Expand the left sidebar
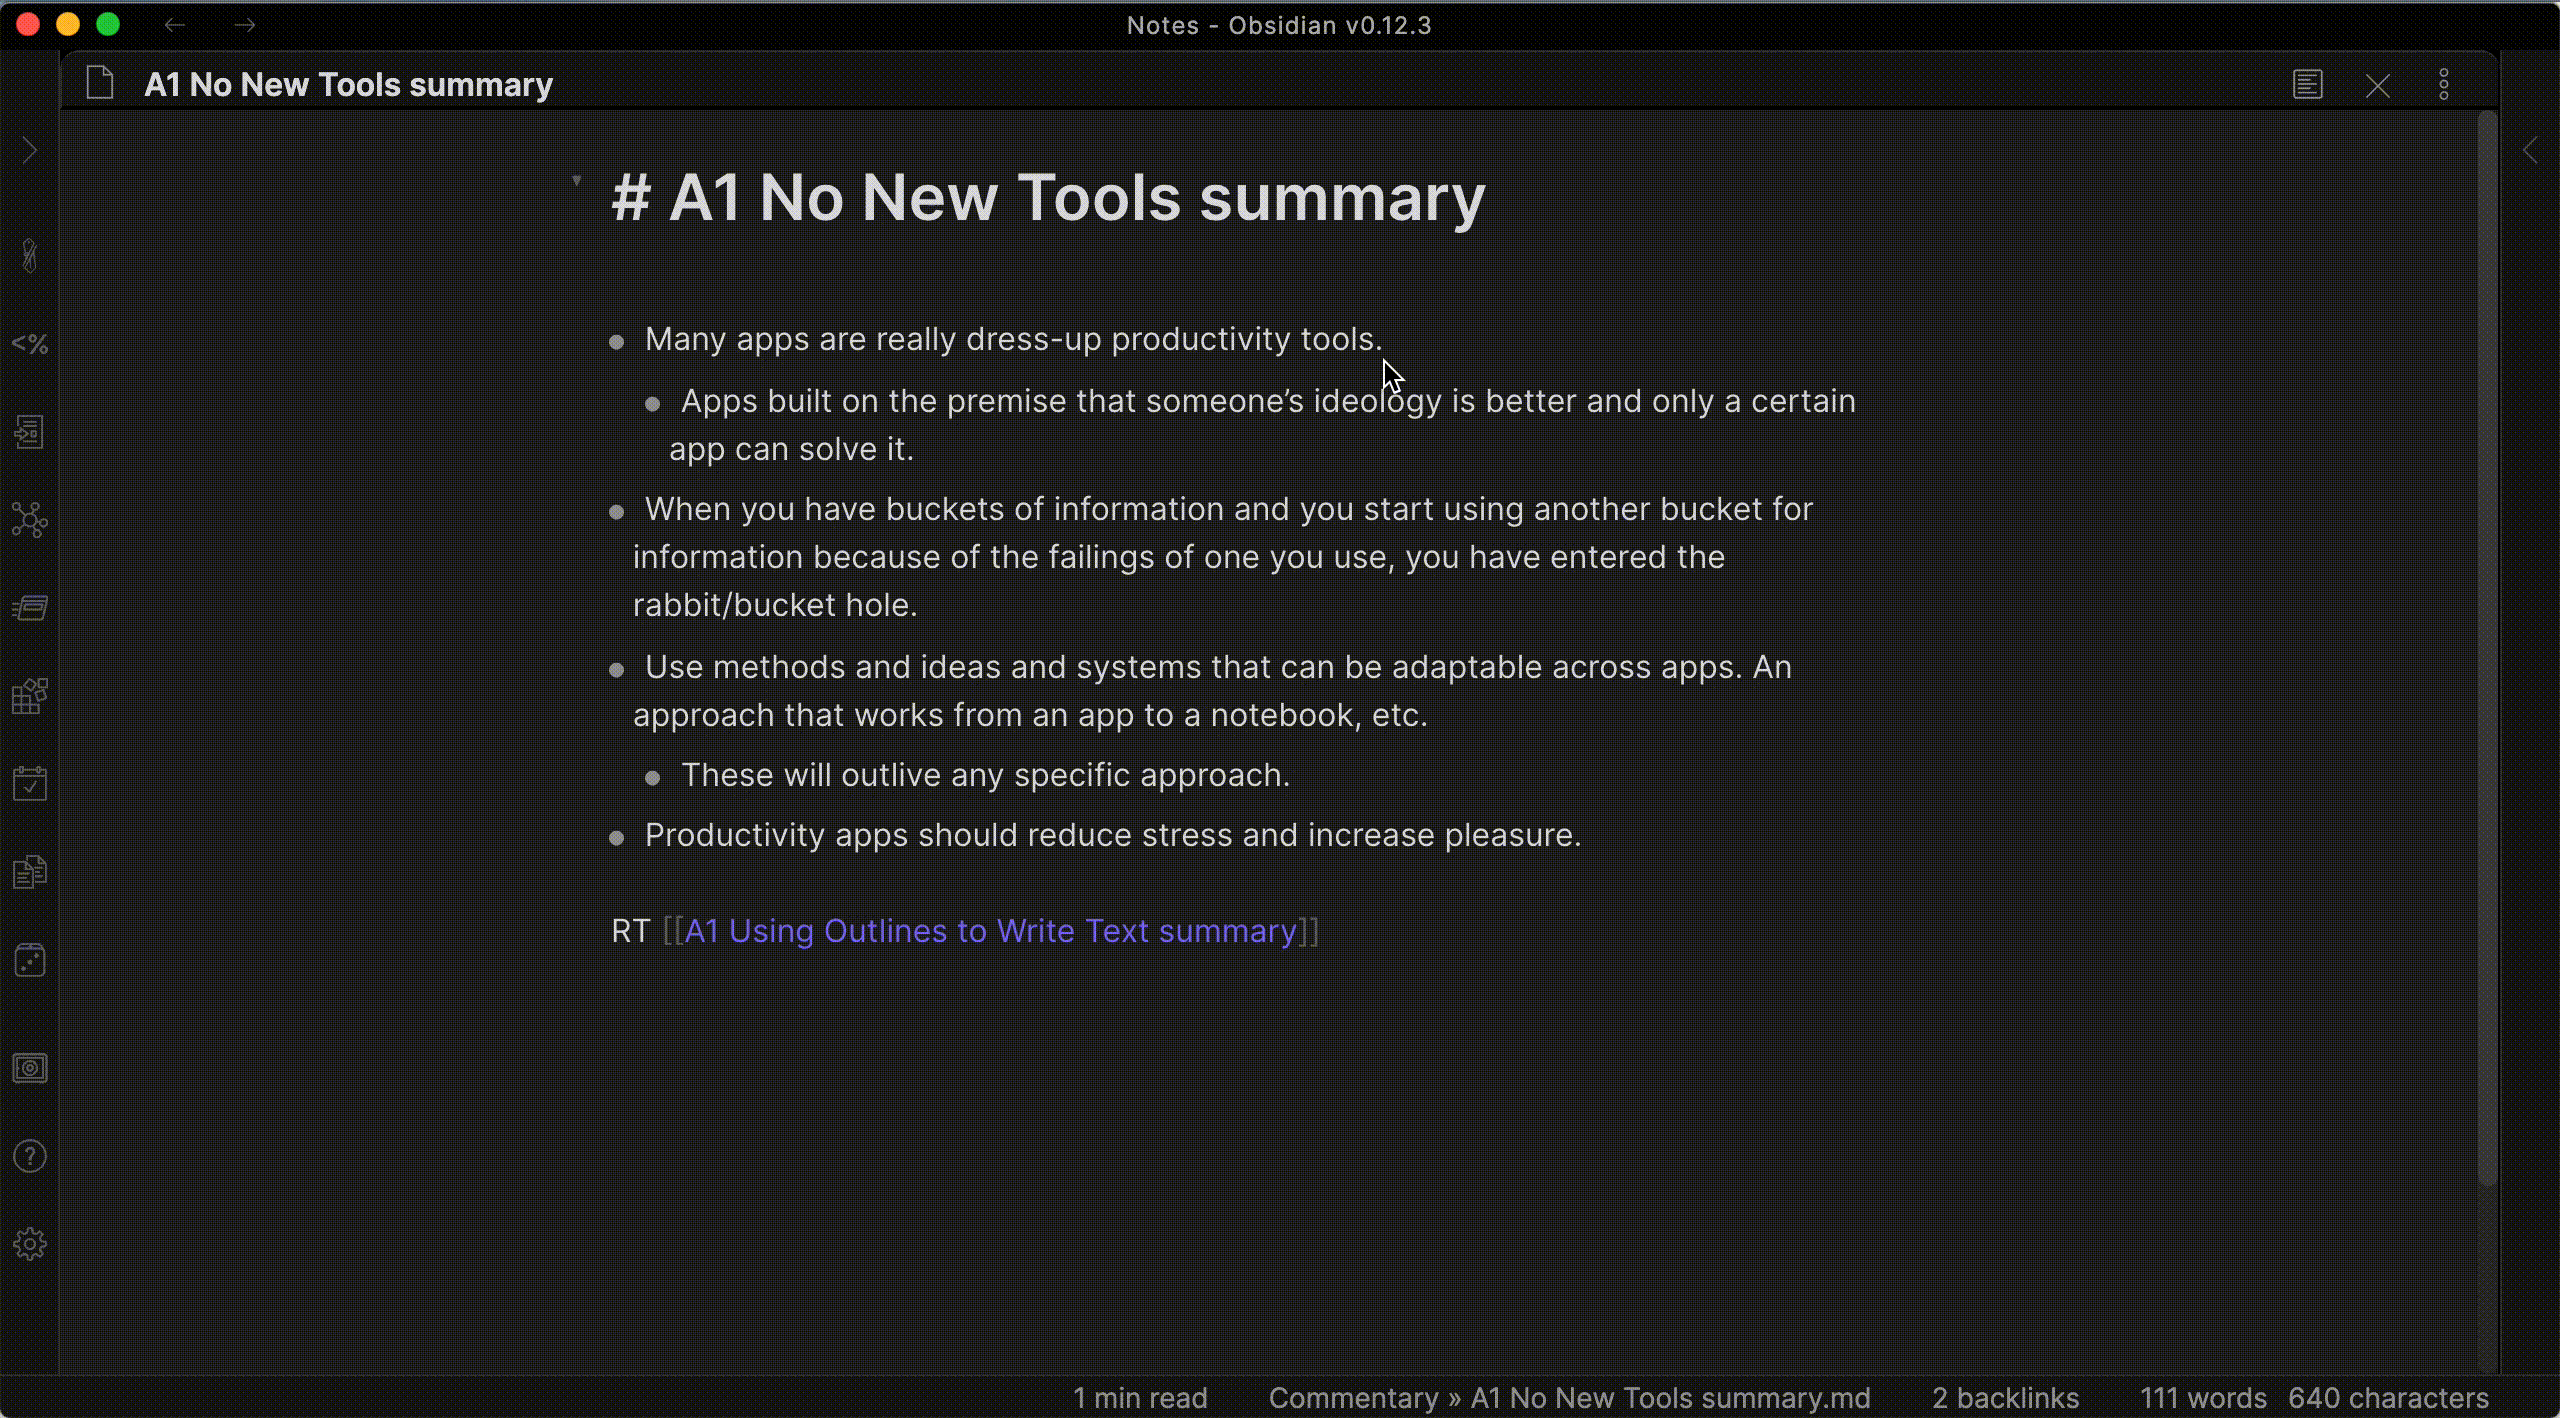 [x=30, y=151]
